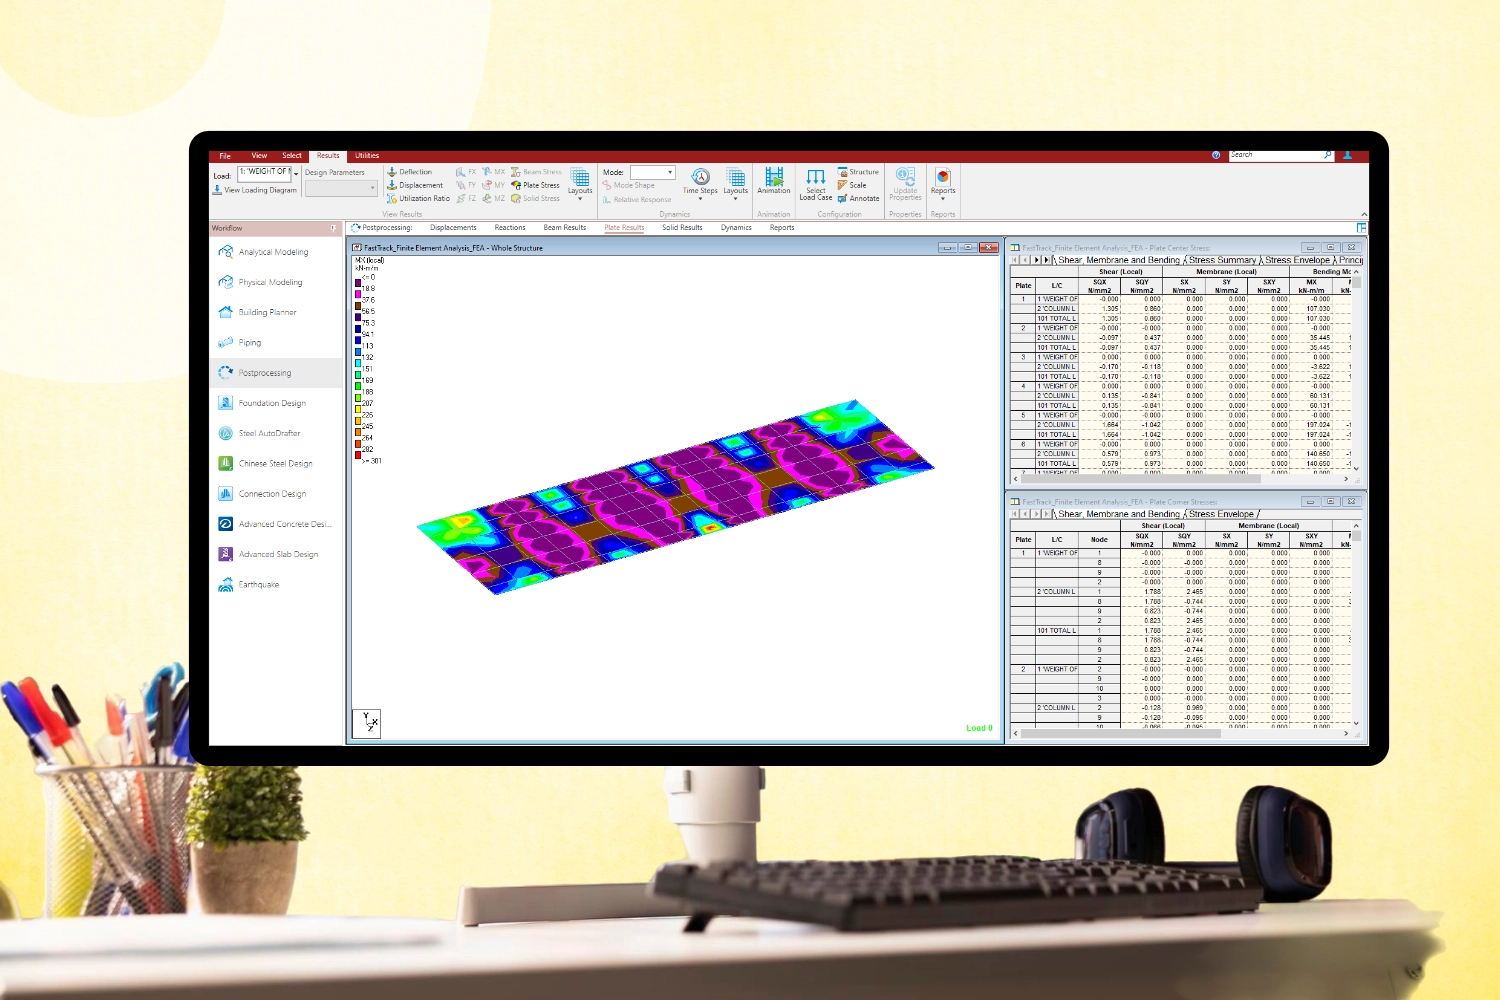The width and height of the screenshot is (1500, 1000).
Task: Select the Plate Stress tool
Action: pyautogui.click(x=540, y=185)
